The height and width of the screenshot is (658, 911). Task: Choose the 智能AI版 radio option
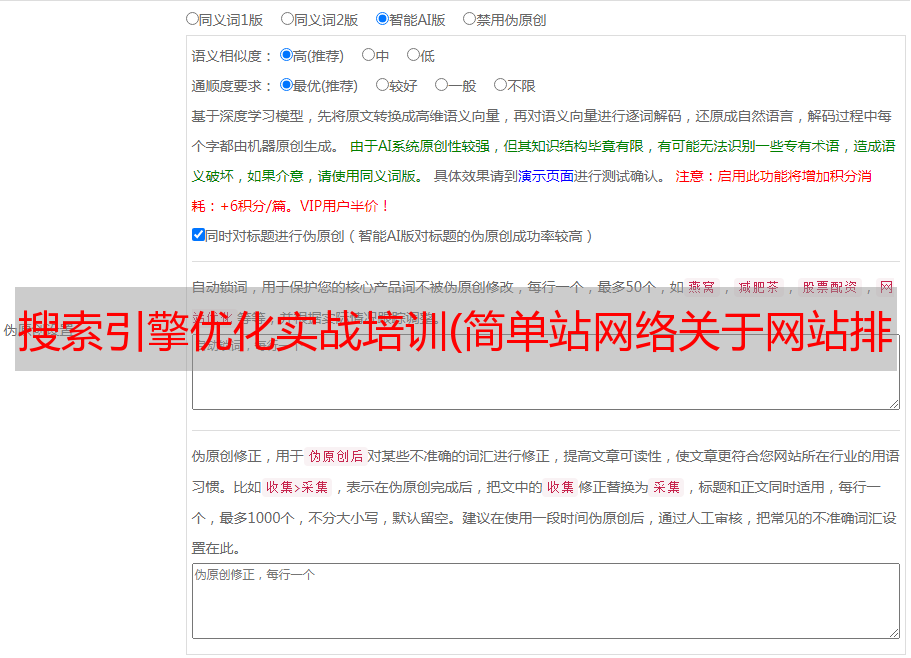click(x=382, y=19)
